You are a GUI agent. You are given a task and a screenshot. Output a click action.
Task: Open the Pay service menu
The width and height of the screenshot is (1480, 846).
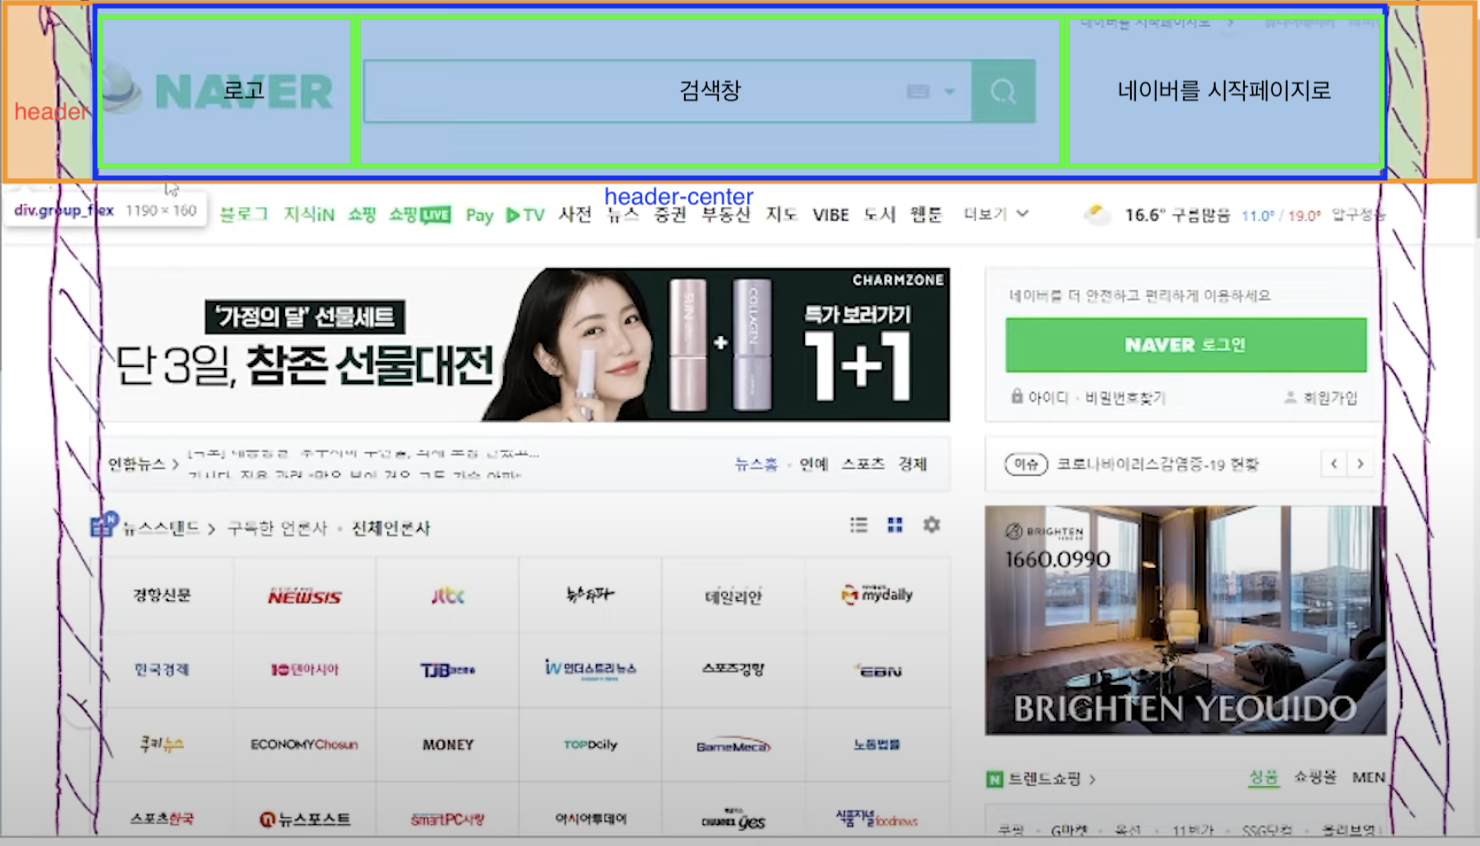(x=480, y=215)
